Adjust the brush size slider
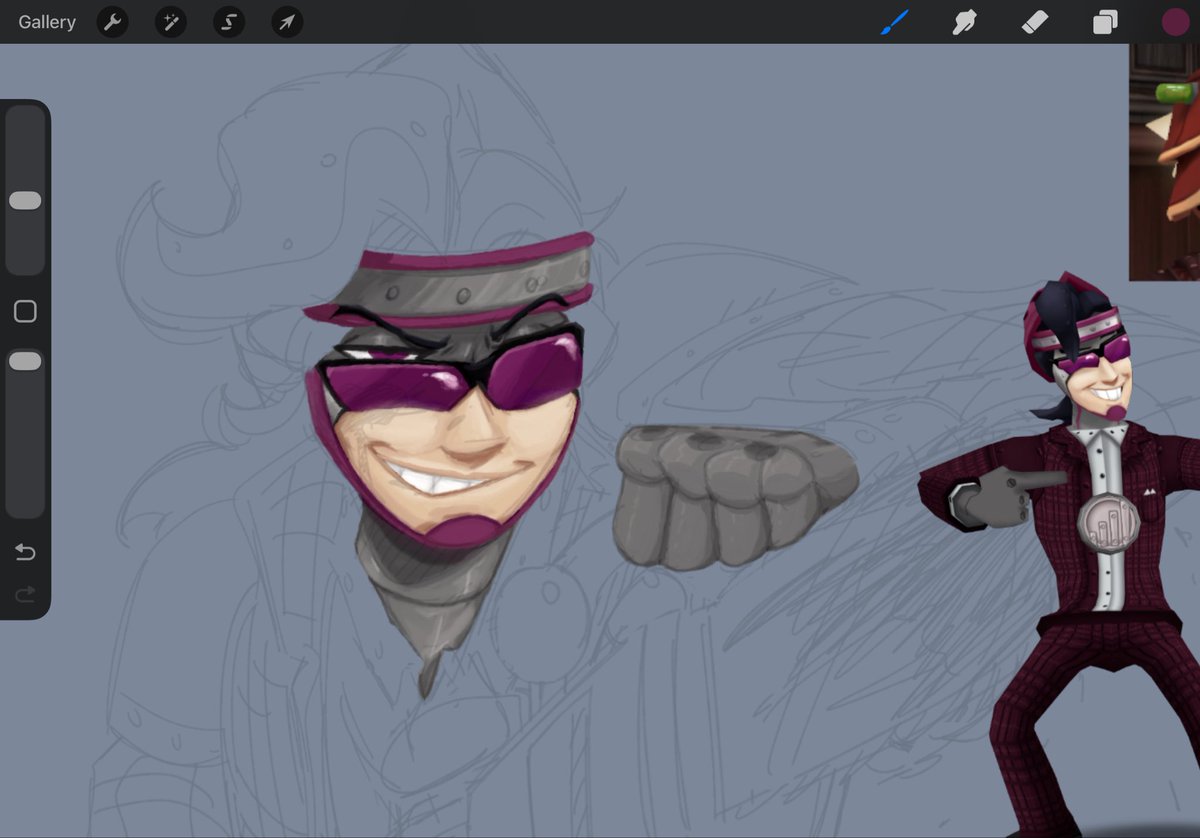This screenshot has height=838, width=1200. pyautogui.click(x=25, y=200)
